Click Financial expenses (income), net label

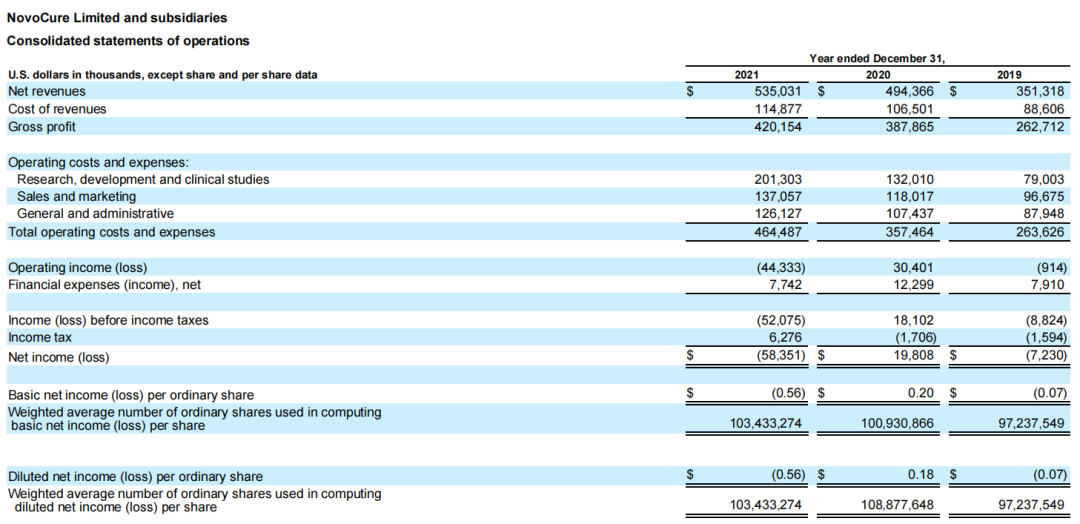104,284
